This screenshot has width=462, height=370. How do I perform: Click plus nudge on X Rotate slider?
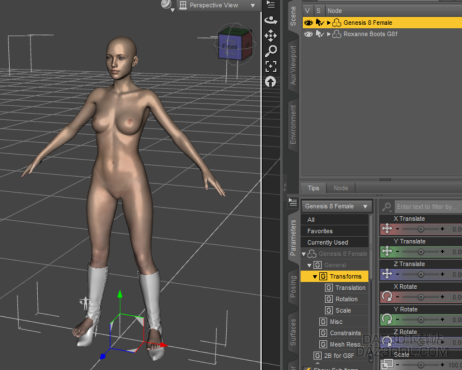click(x=442, y=297)
